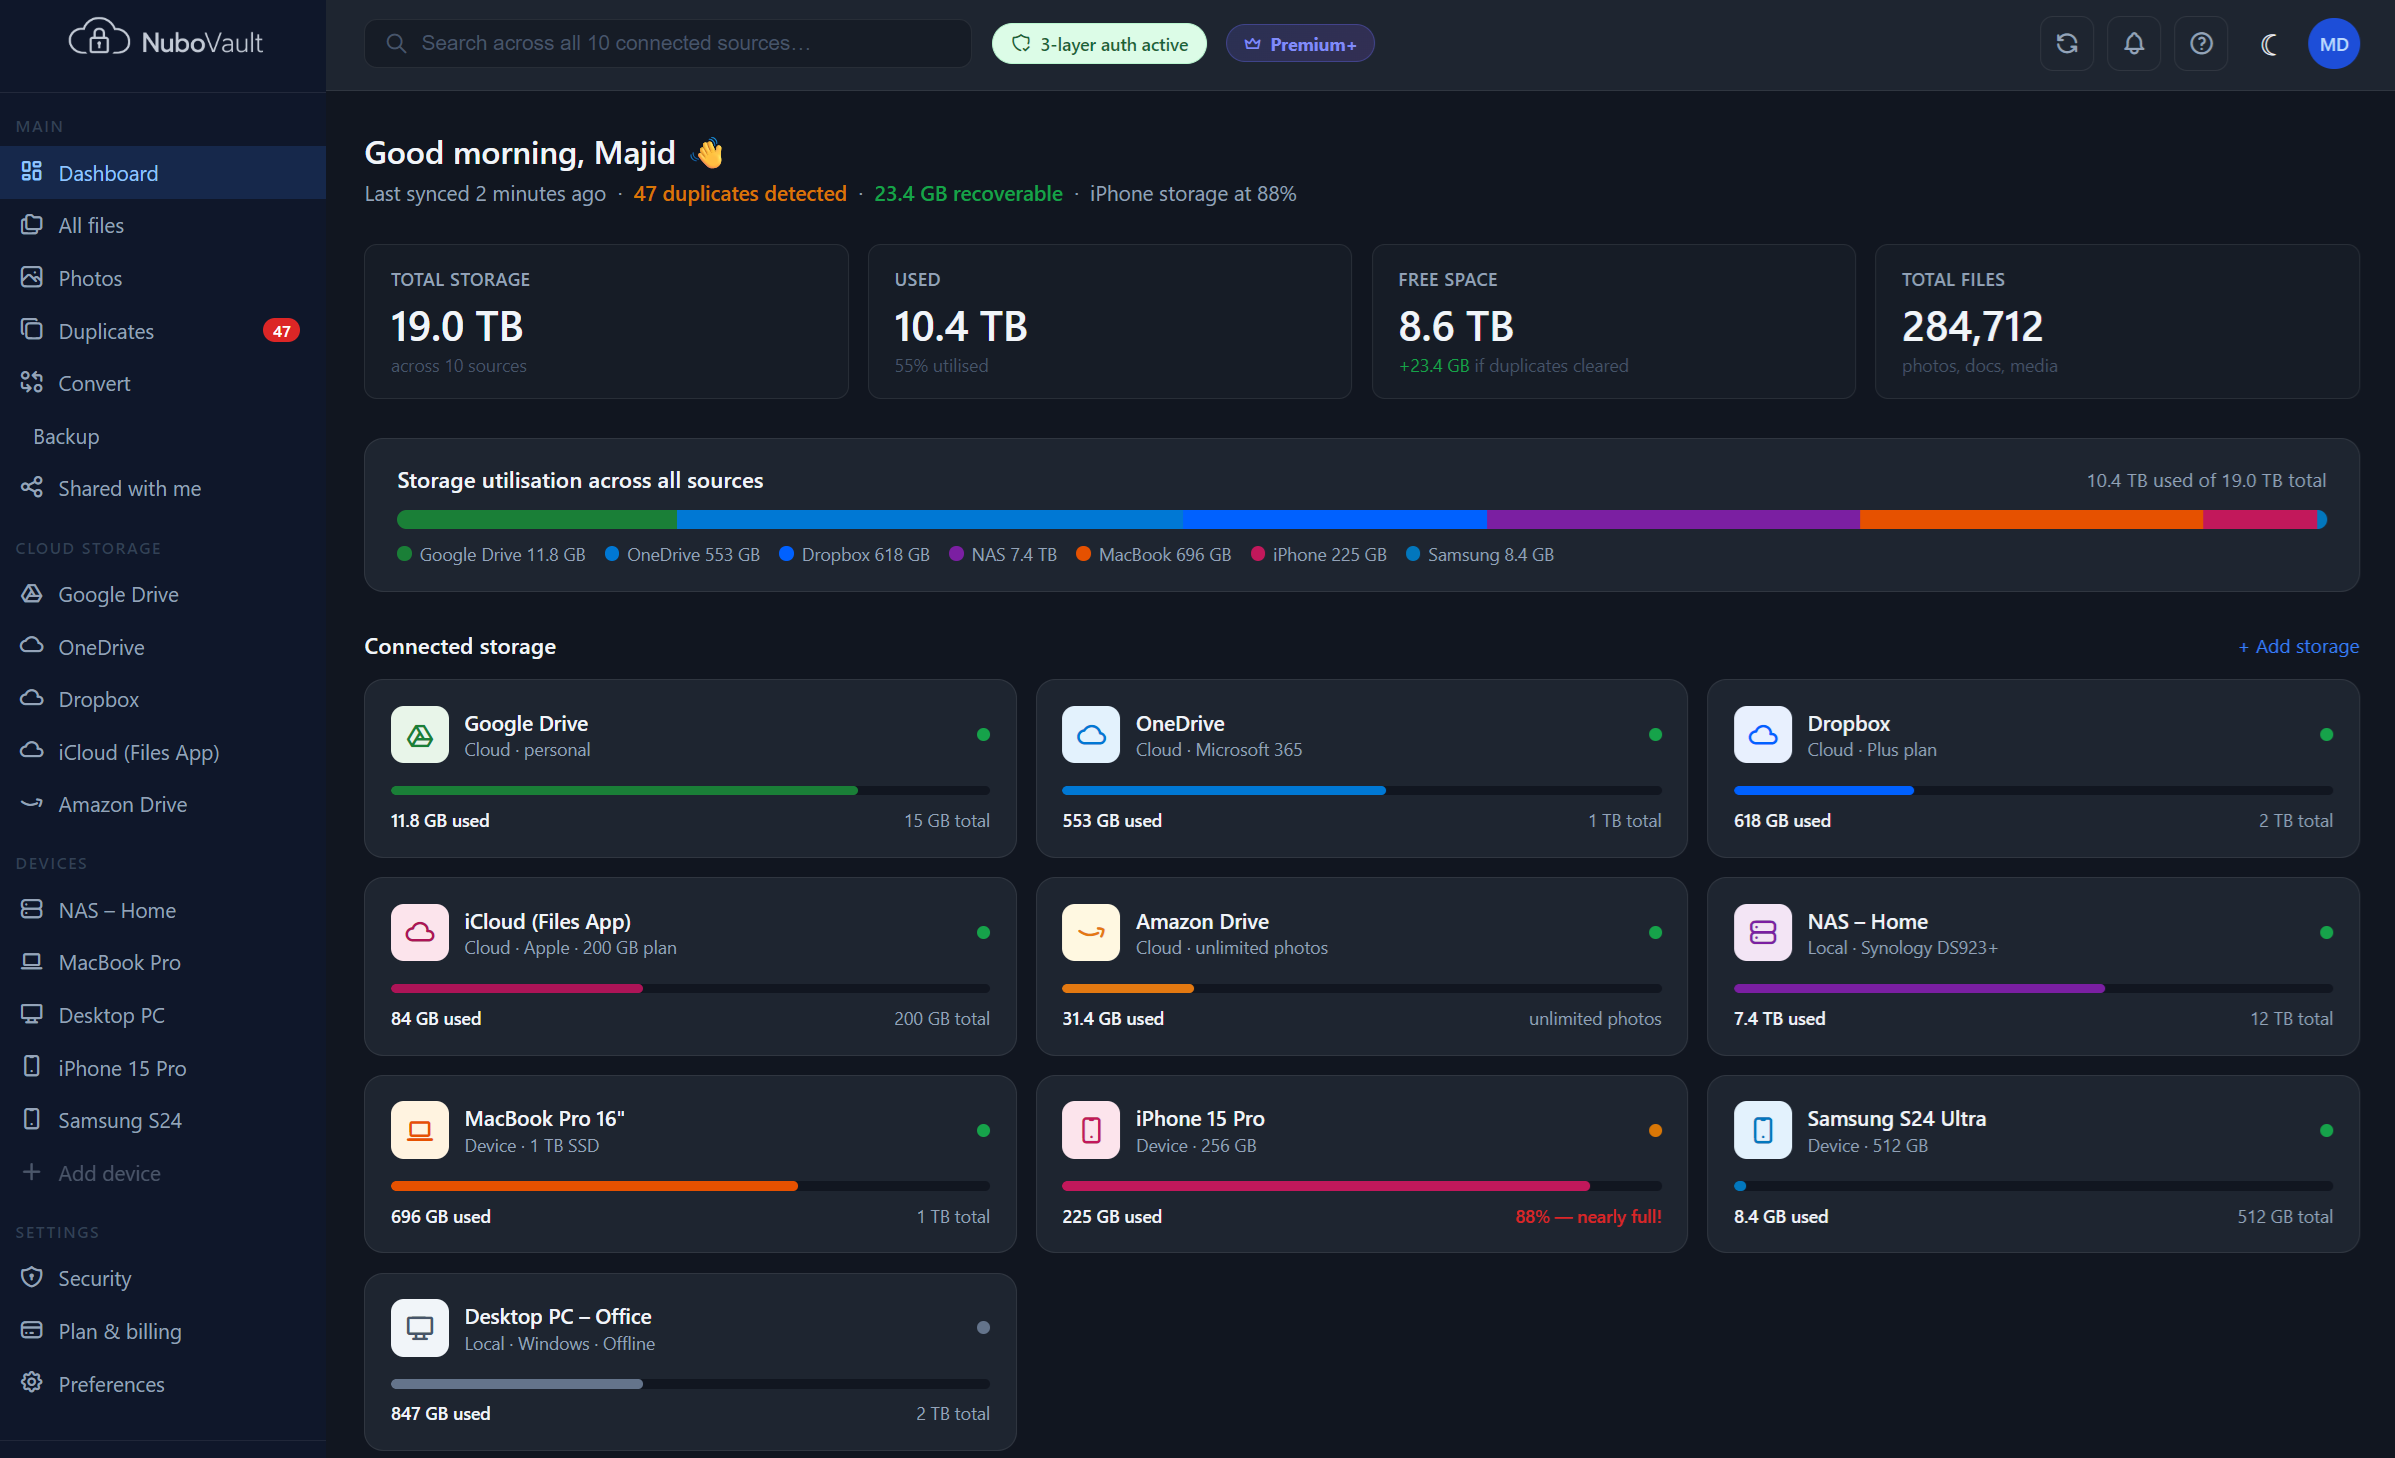Click NAS 7.4 TB legend entry
The height and width of the screenshot is (1458, 2395).
tap(1003, 554)
